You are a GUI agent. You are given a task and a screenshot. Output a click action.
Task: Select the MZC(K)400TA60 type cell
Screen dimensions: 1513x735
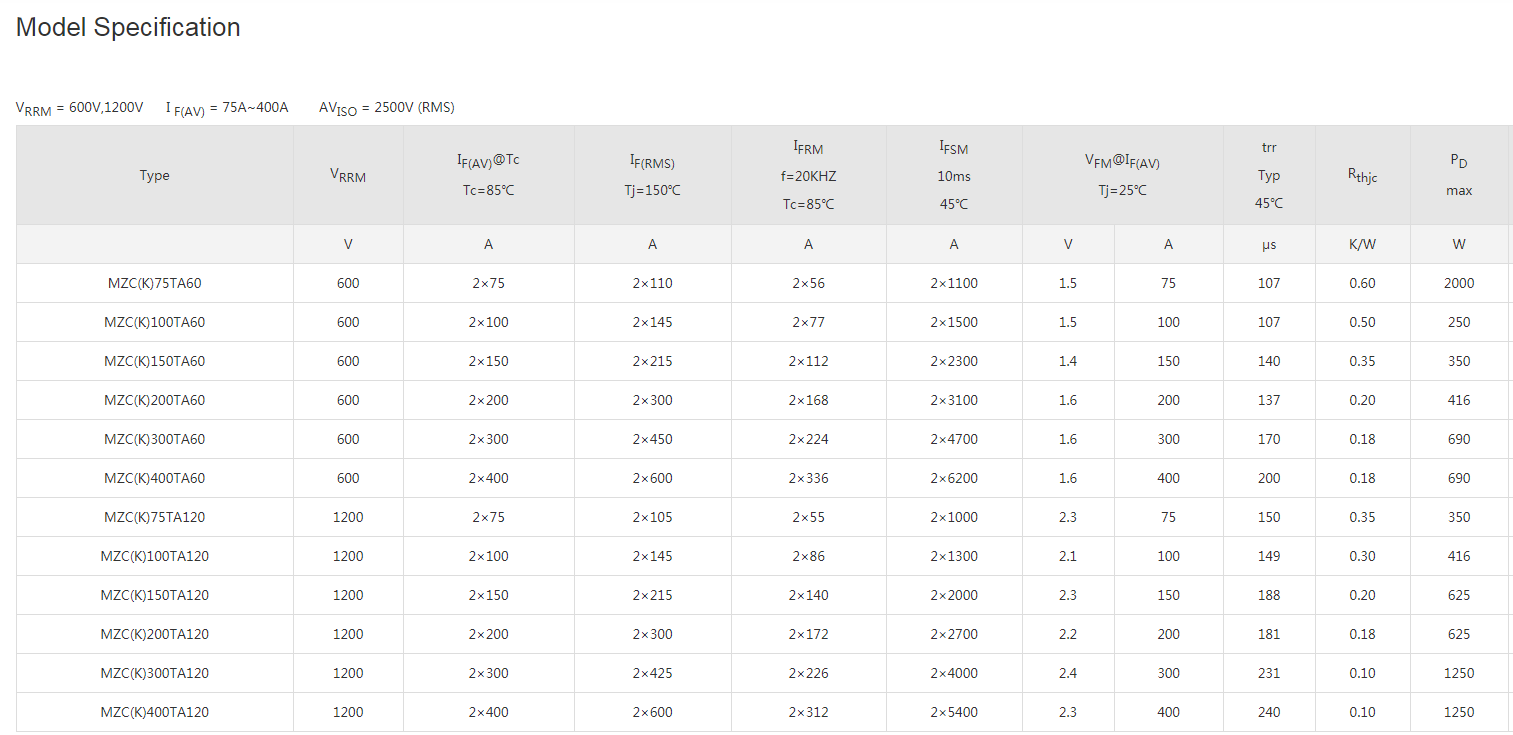[x=155, y=478]
